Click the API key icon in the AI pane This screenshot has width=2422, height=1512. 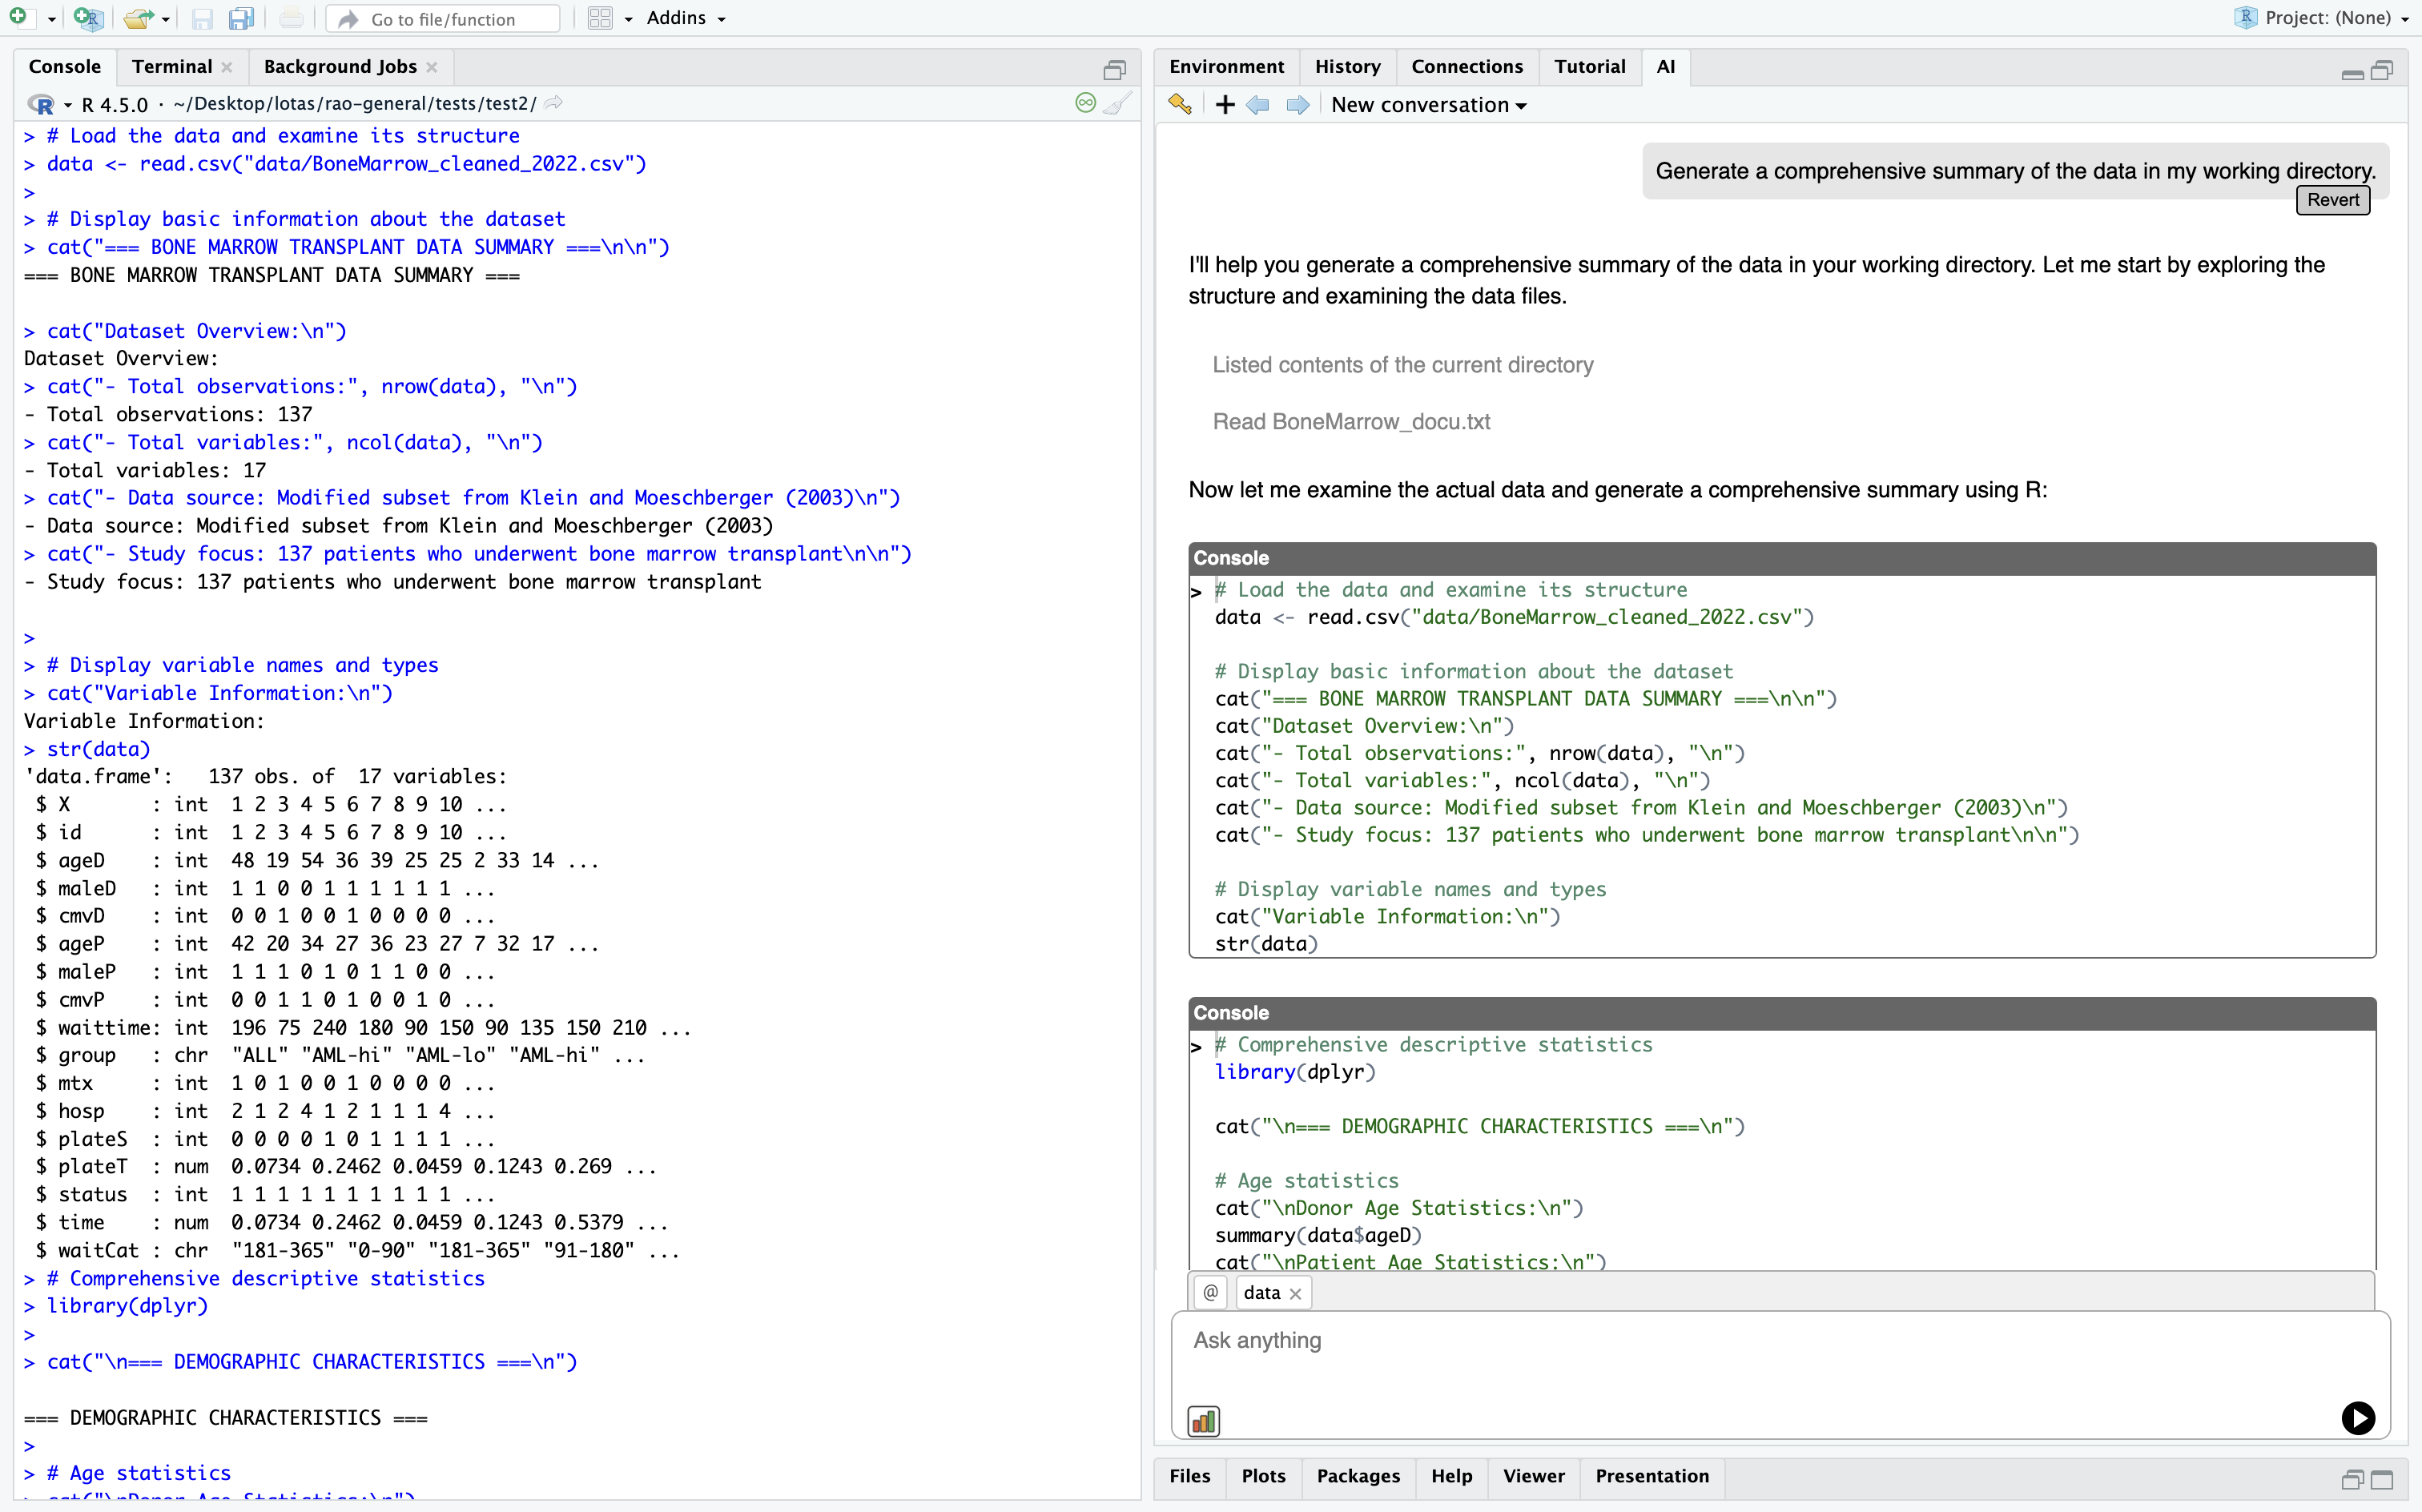[x=1180, y=104]
